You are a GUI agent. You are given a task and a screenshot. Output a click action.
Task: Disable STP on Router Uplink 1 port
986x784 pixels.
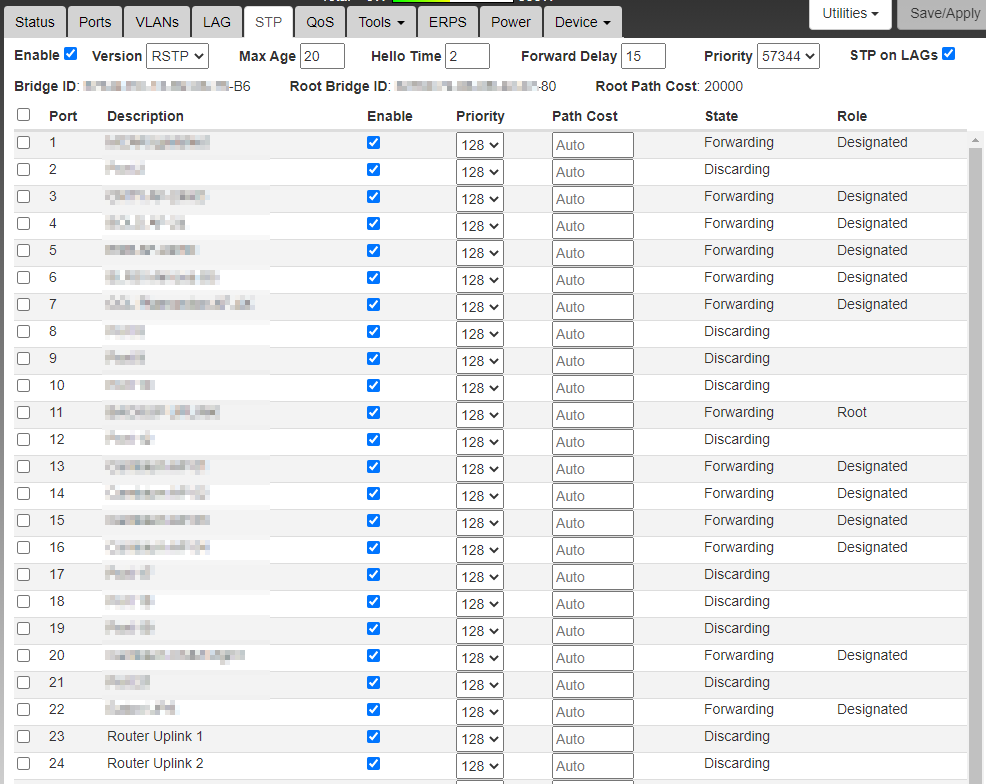[x=373, y=737]
